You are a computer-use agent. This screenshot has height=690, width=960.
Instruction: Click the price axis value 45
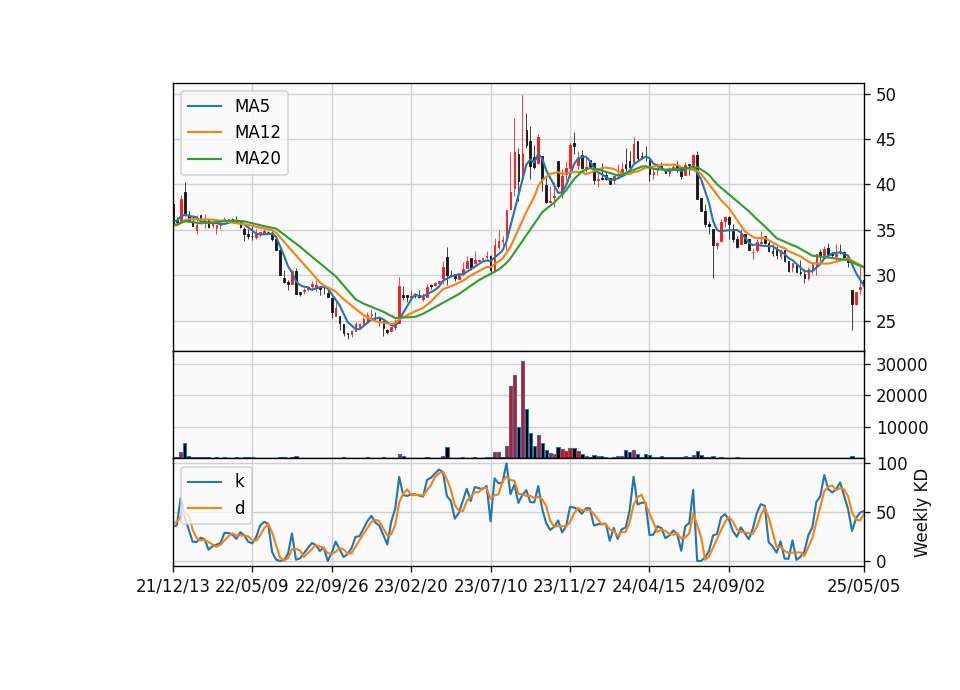click(886, 140)
